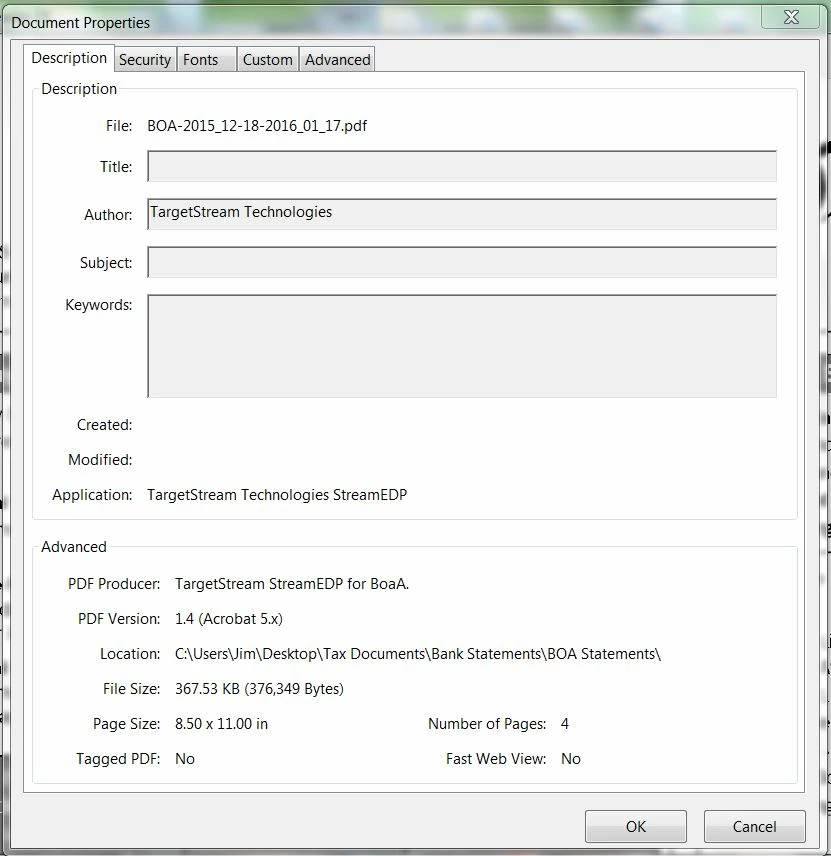Select the Custom tab

268,60
